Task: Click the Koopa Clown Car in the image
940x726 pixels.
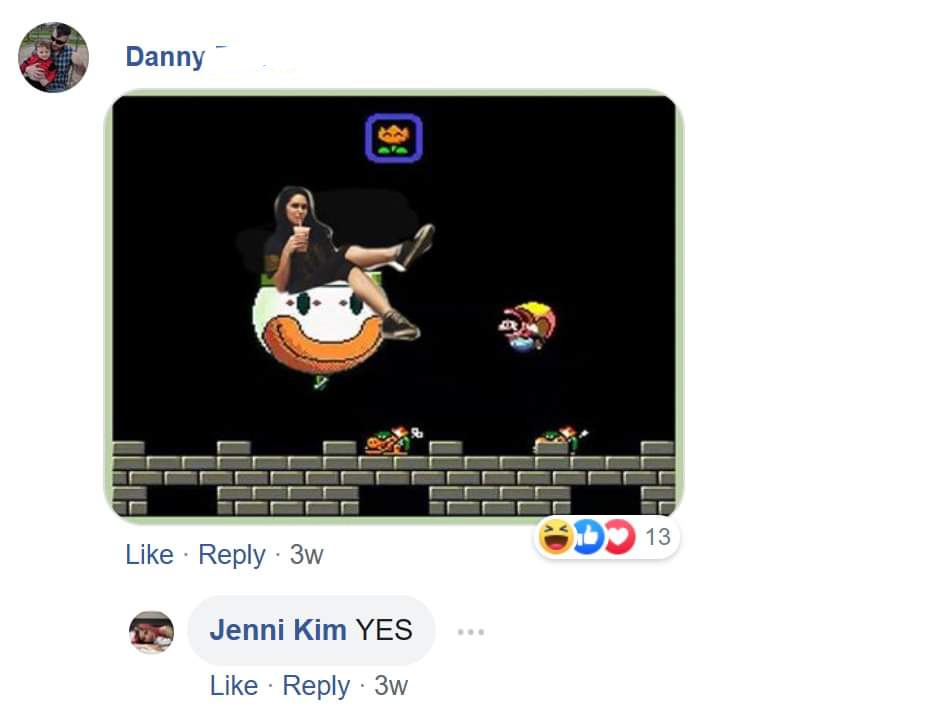Action: click(x=318, y=327)
